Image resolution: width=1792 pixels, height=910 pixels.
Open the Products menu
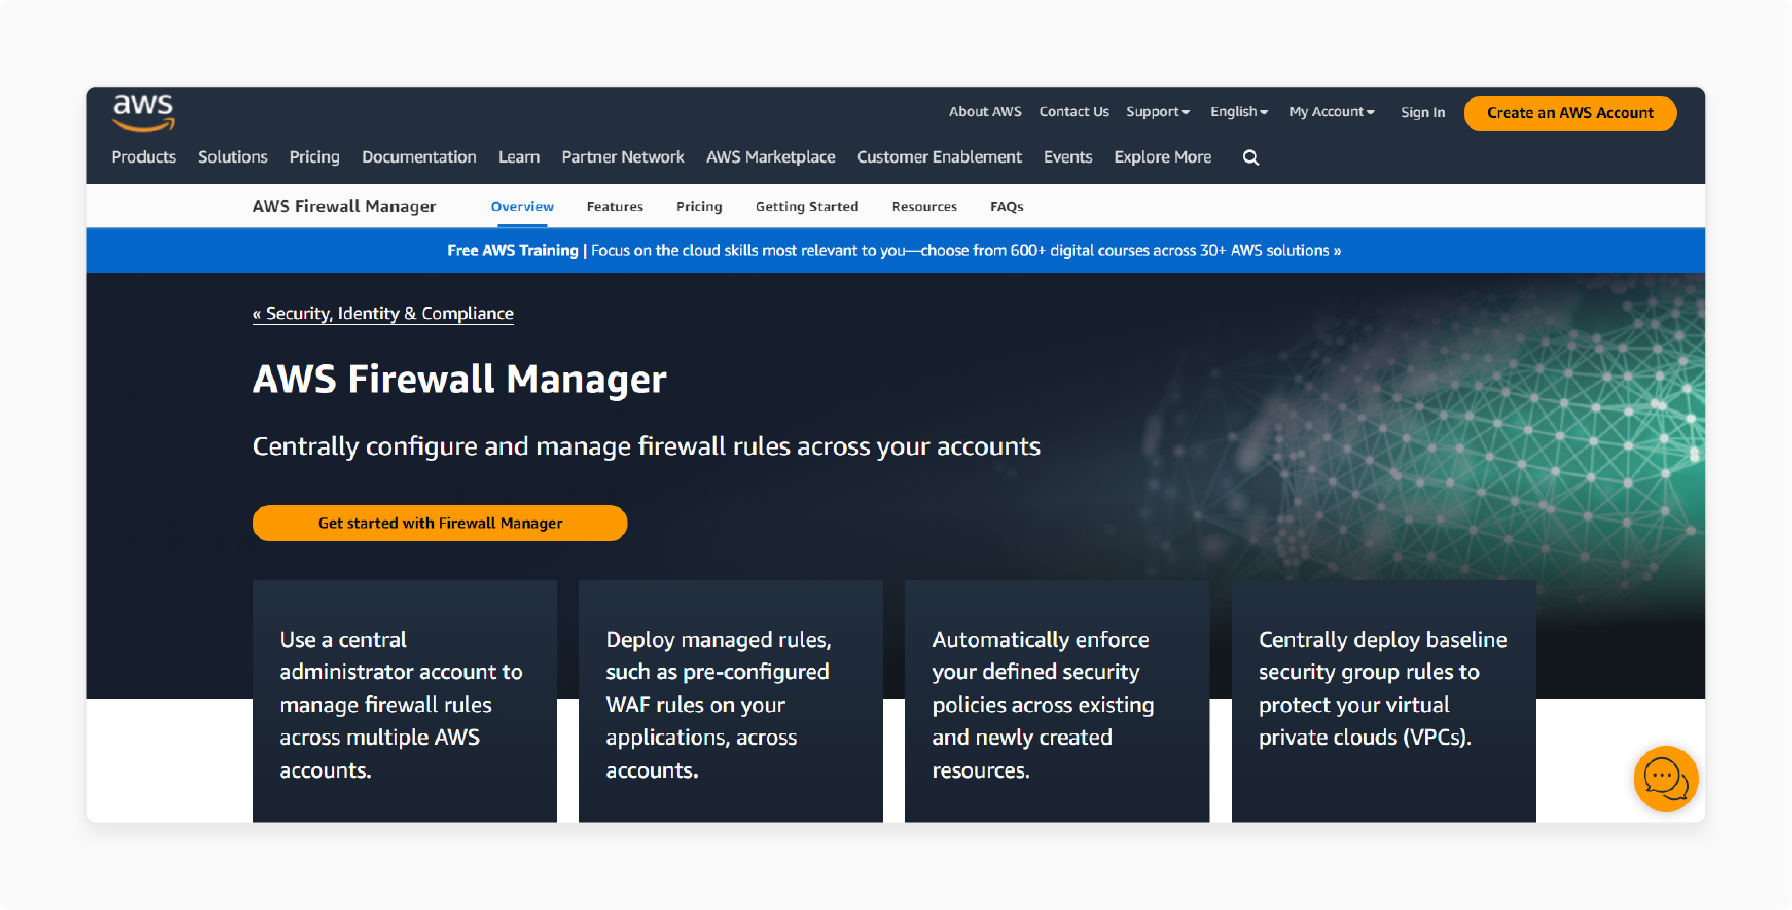pos(144,157)
